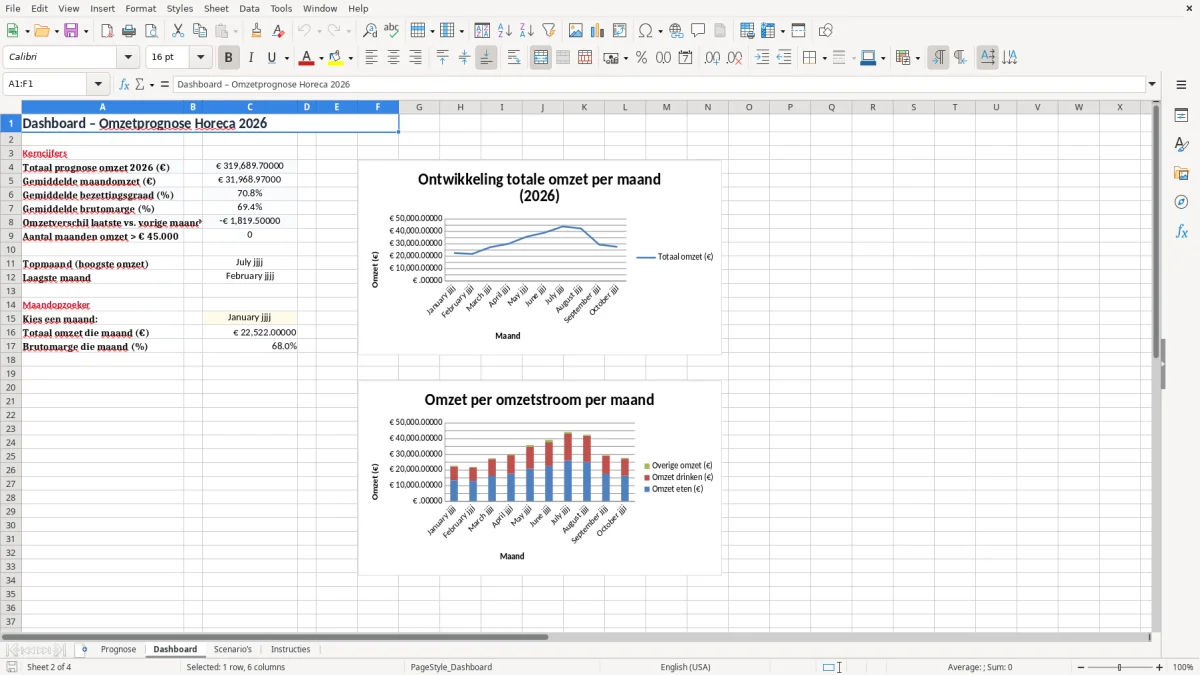The height and width of the screenshot is (675, 1200).
Task: Open the Sheet menu
Action: (216, 8)
